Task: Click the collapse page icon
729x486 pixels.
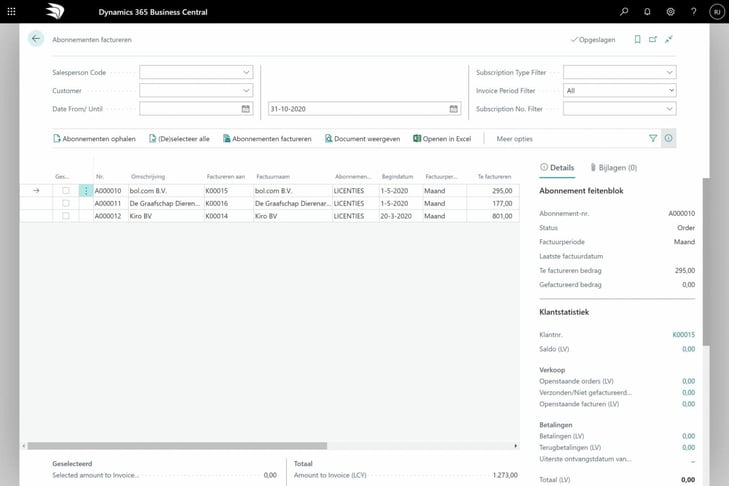Action: (x=669, y=40)
